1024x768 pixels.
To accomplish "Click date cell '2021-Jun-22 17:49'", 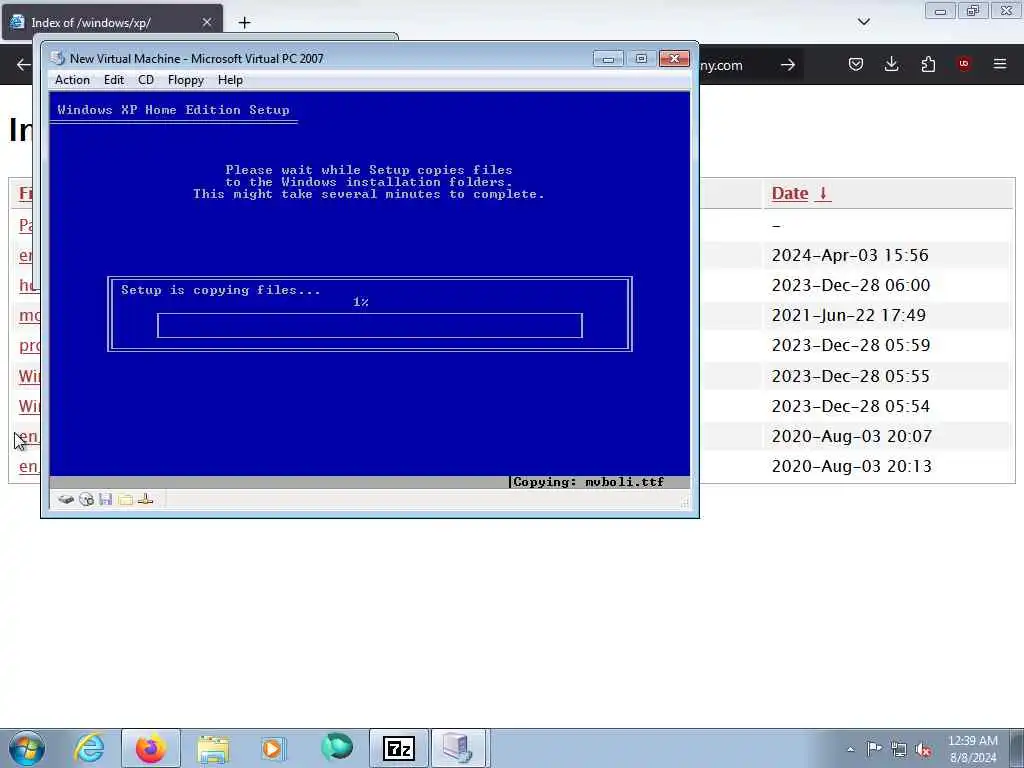I will point(848,315).
